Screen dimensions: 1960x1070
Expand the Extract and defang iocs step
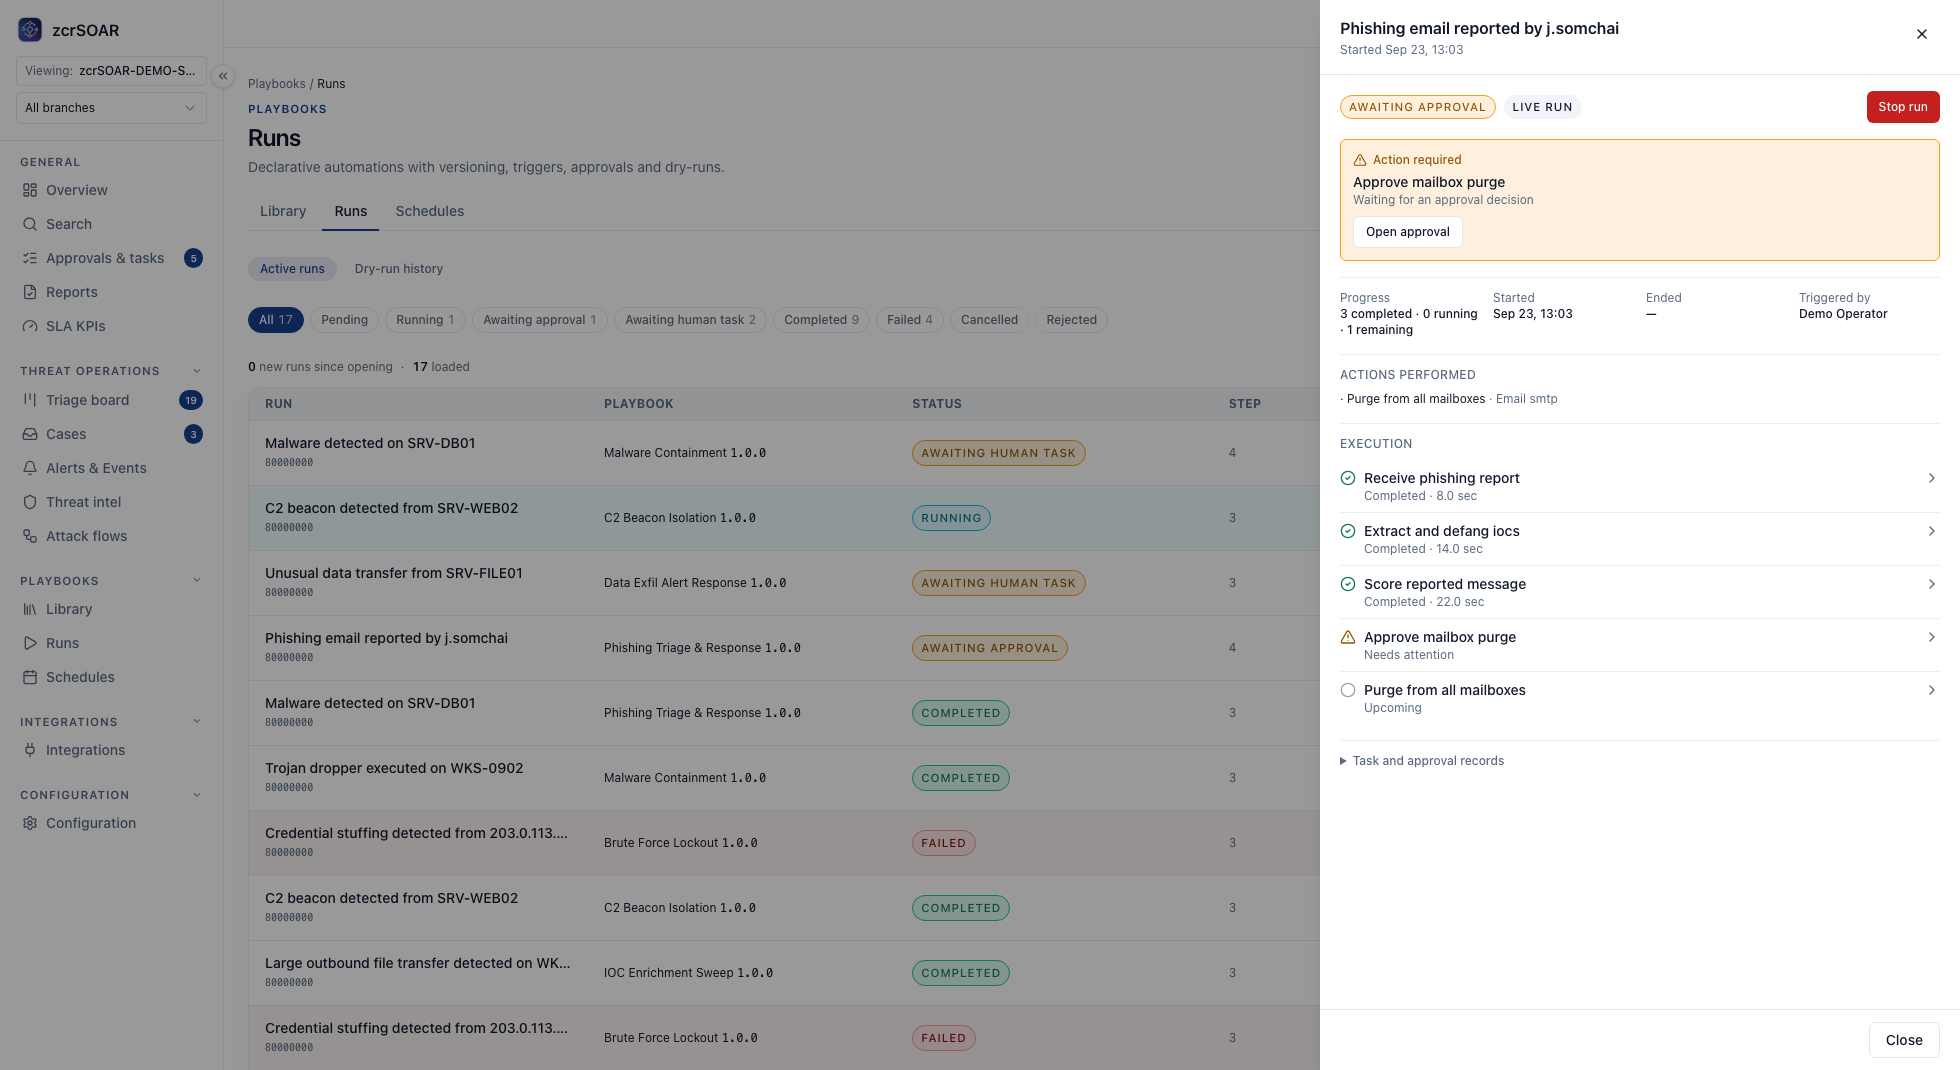click(x=1639, y=539)
